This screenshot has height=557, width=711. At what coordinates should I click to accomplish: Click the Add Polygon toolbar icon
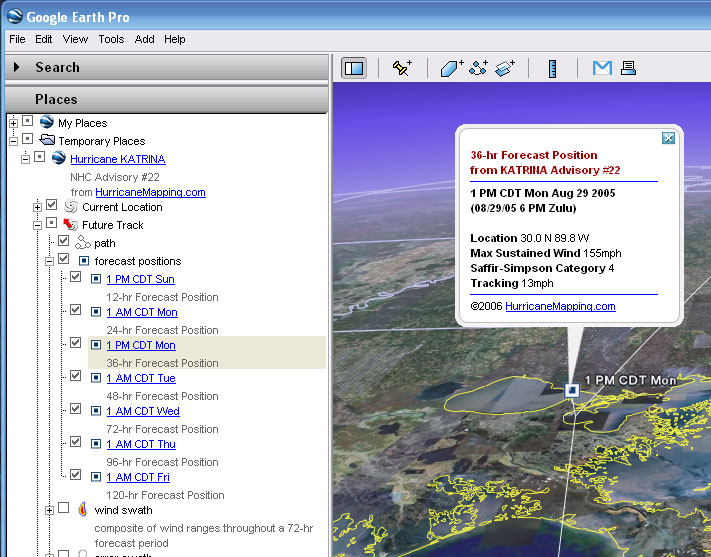pyautogui.click(x=452, y=68)
